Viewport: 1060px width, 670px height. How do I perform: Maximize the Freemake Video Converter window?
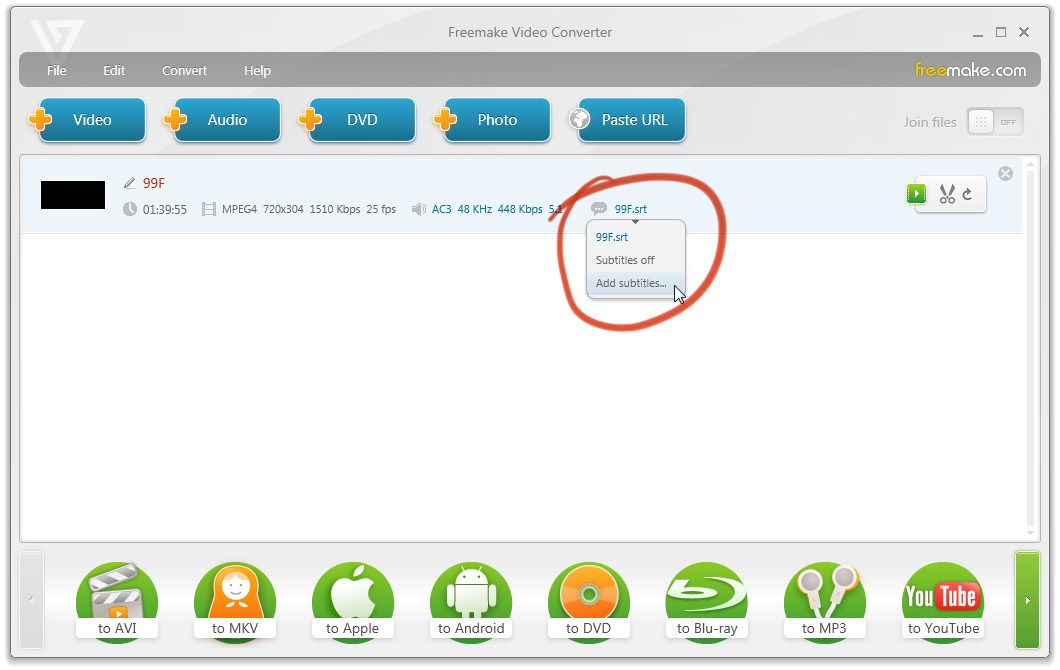coord(1001,32)
